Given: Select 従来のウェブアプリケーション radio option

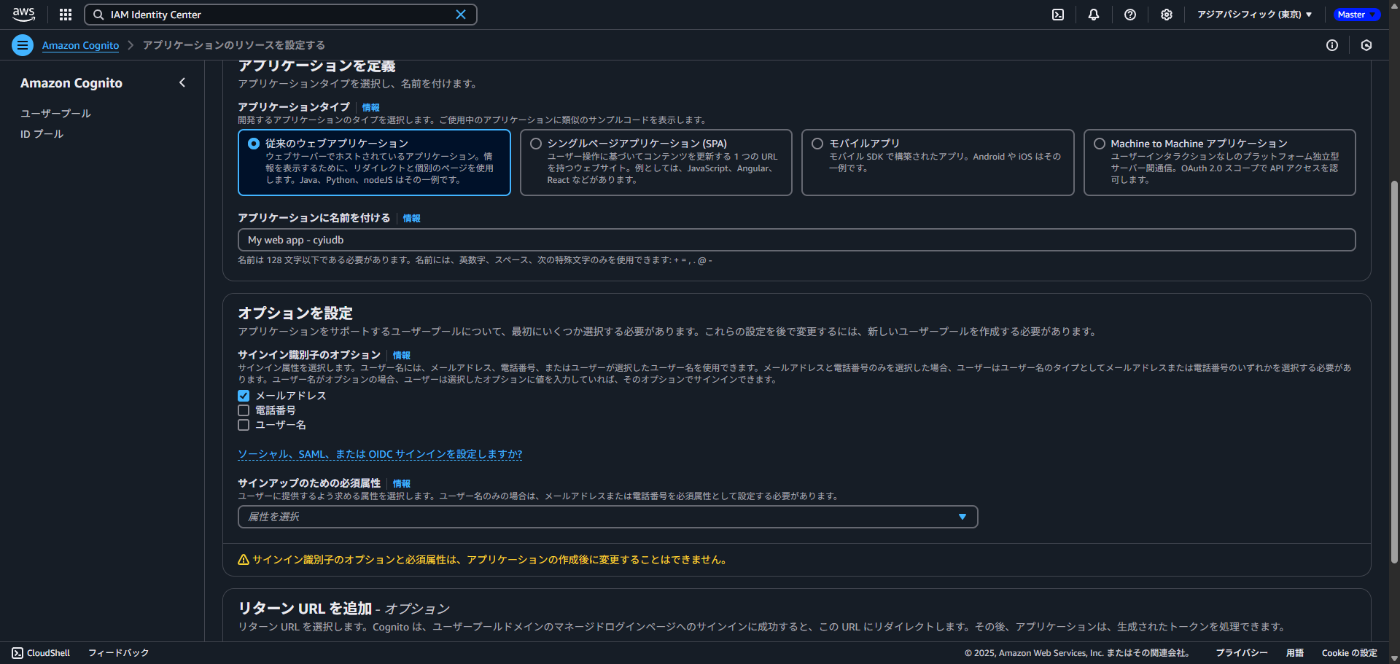Looking at the screenshot, I should click(254, 144).
